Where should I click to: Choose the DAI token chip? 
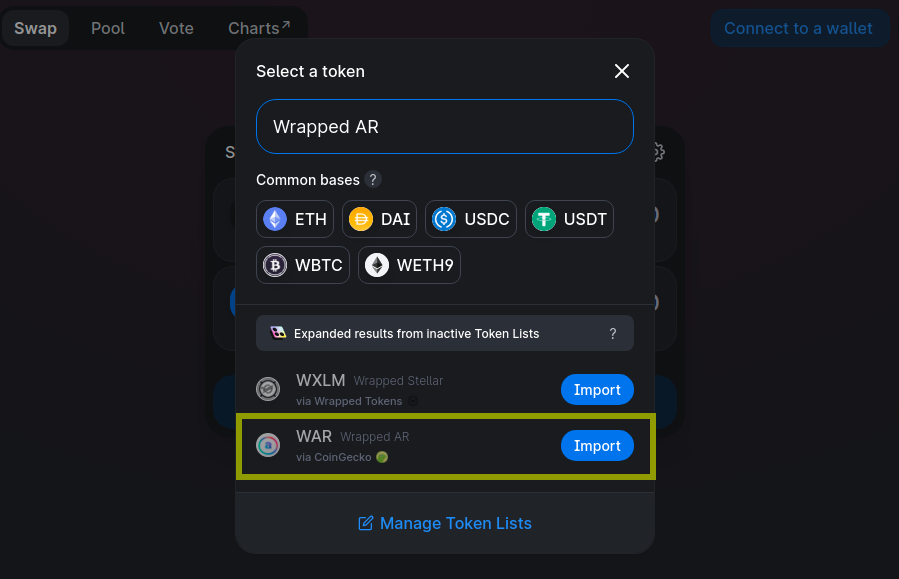click(x=379, y=219)
